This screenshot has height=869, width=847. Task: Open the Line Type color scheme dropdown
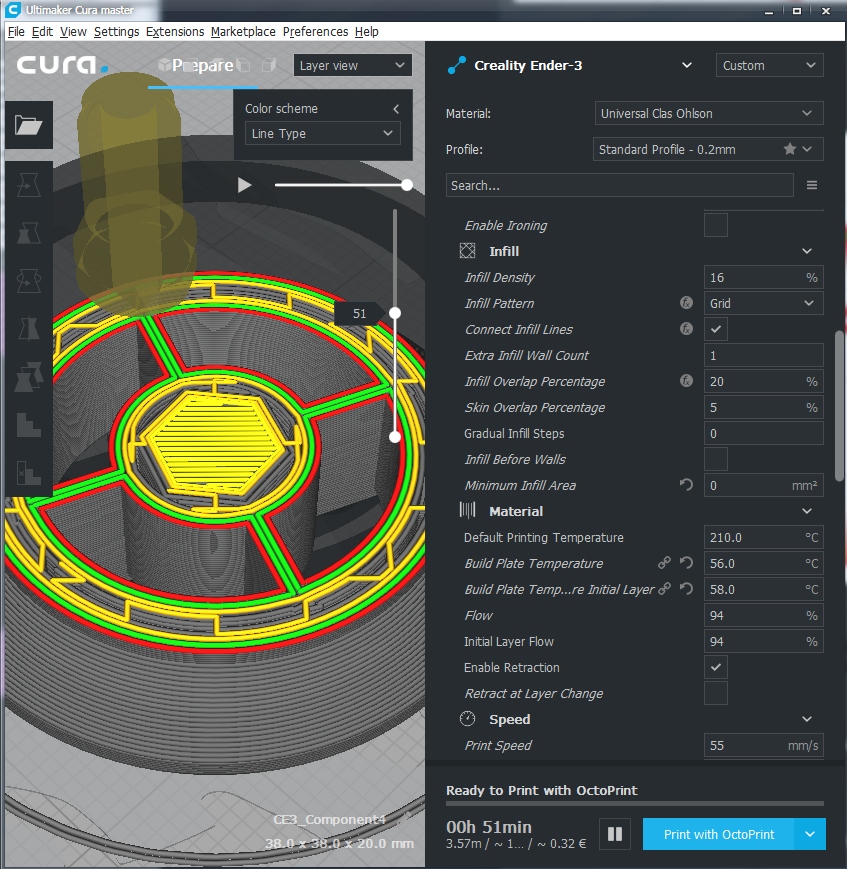click(323, 134)
